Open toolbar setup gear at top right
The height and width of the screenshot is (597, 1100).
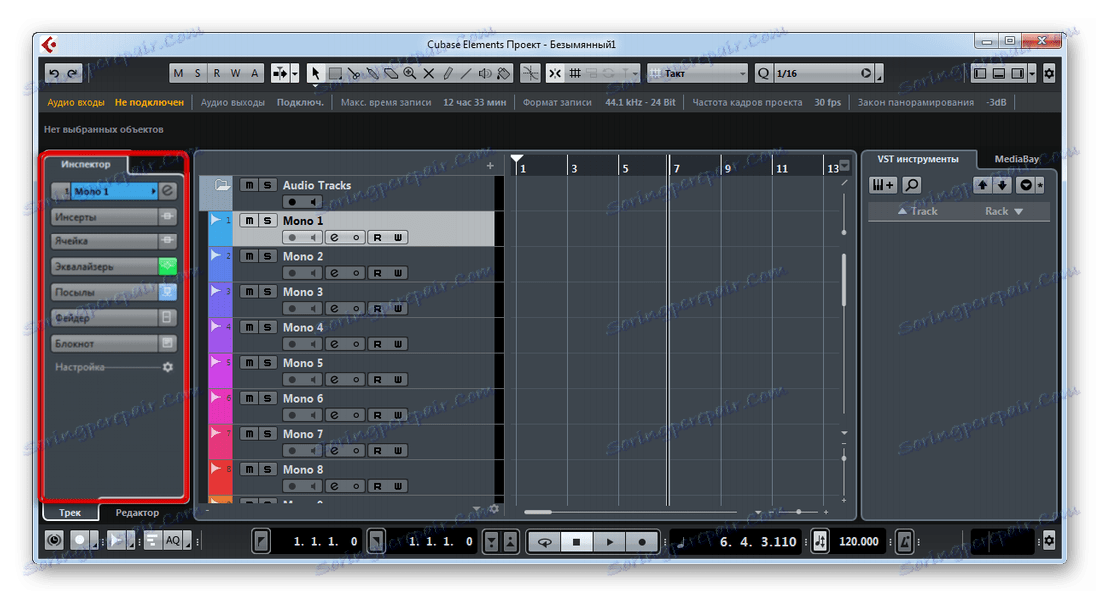click(x=1049, y=73)
